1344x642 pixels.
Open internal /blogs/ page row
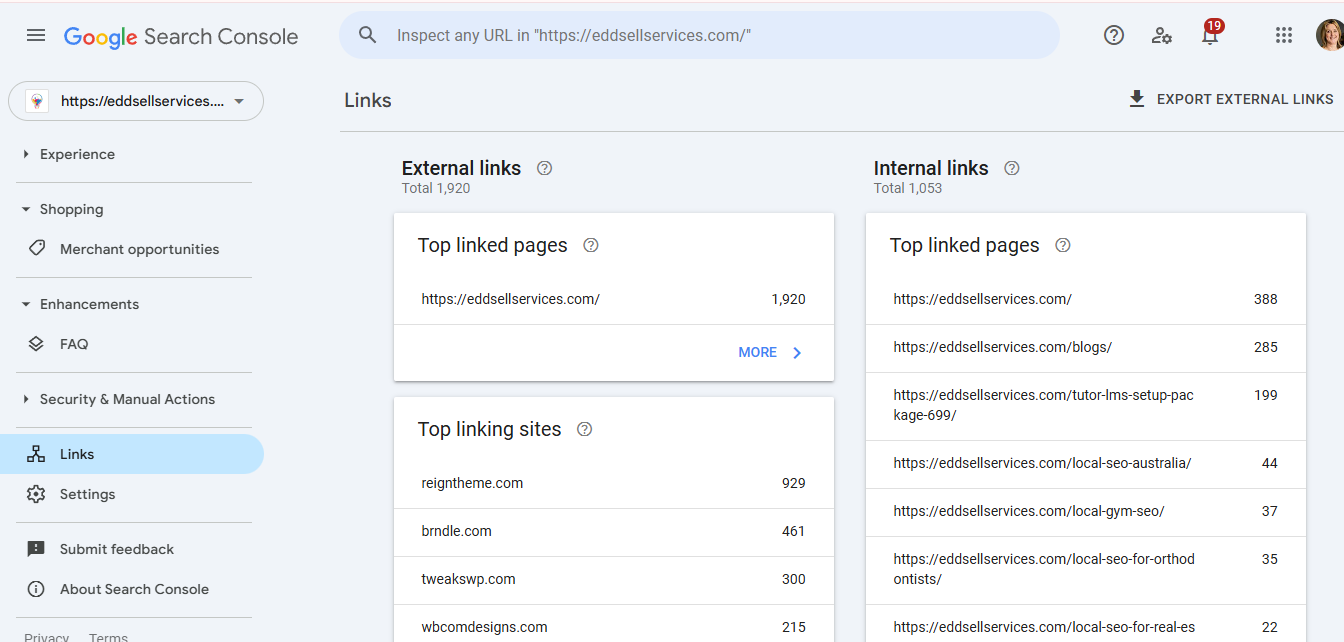1086,347
